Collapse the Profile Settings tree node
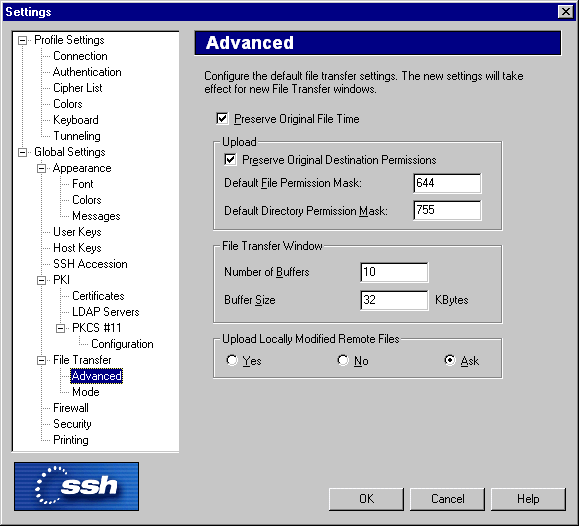Image resolution: width=579 pixels, height=526 pixels. click(x=23, y=40)
